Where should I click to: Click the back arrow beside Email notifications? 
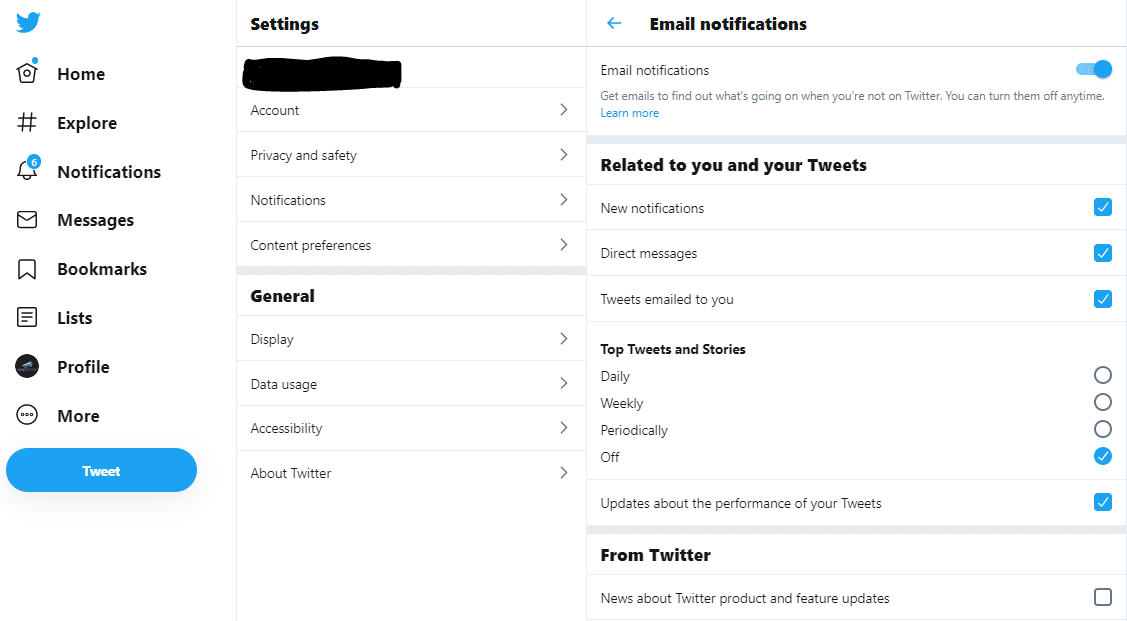(614, 24)
